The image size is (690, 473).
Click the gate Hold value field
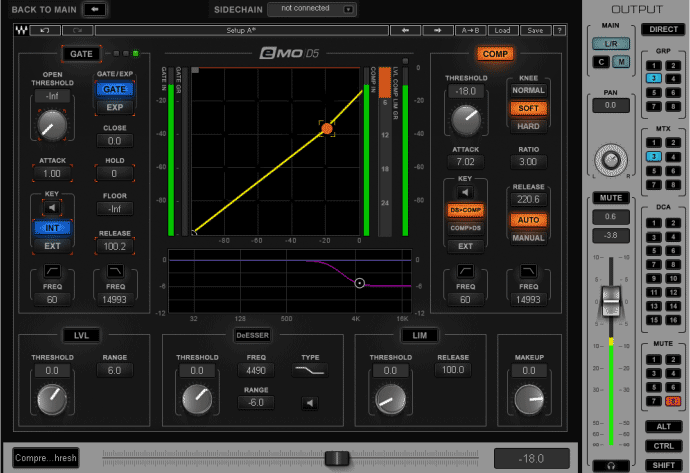114,173
